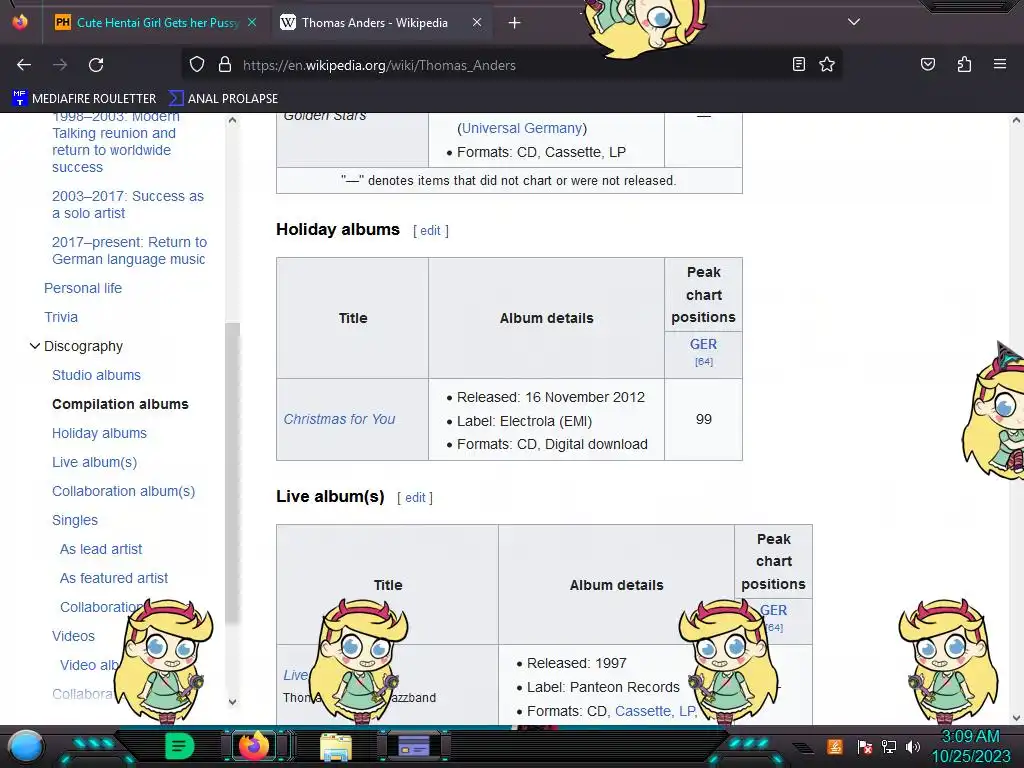The height and width of the screenshot is (768, 1024).
Task: Click the page scrollbar up arrow
Action: coord(1016,120)
